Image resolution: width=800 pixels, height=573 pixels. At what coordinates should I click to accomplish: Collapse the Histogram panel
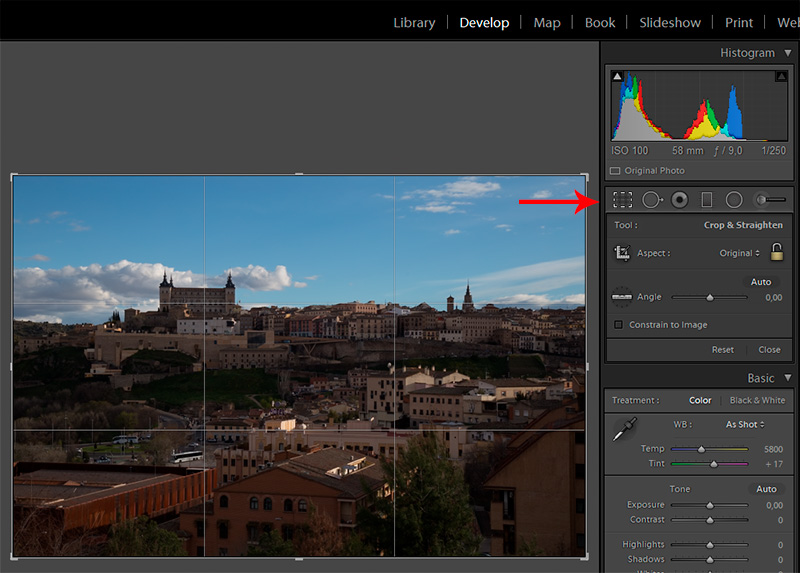point(788,53)
